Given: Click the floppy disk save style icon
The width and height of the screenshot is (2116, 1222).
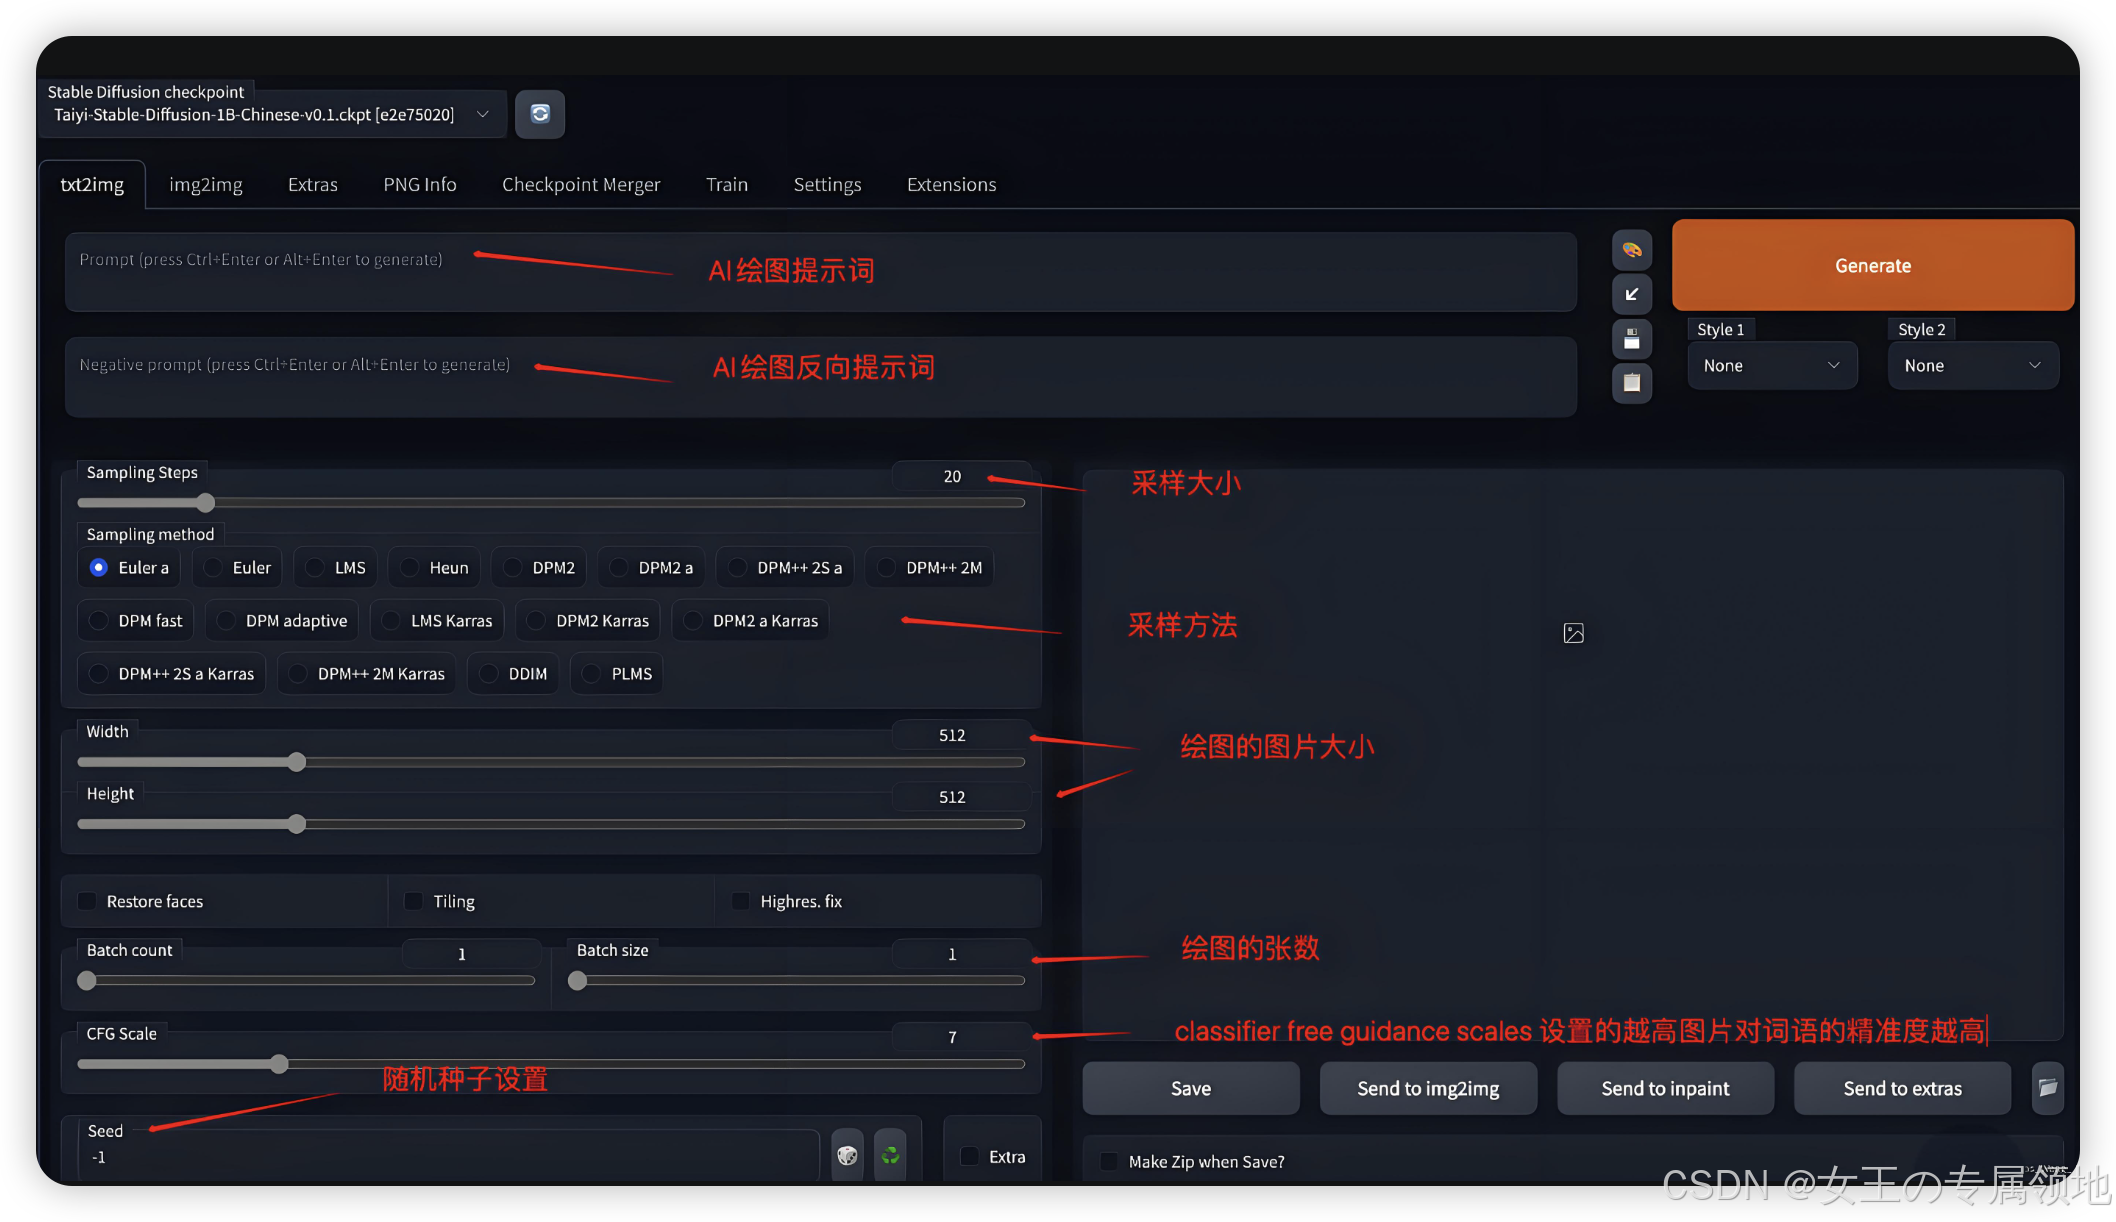Looking at the screenshot, I should click(x=1632, y=339).
